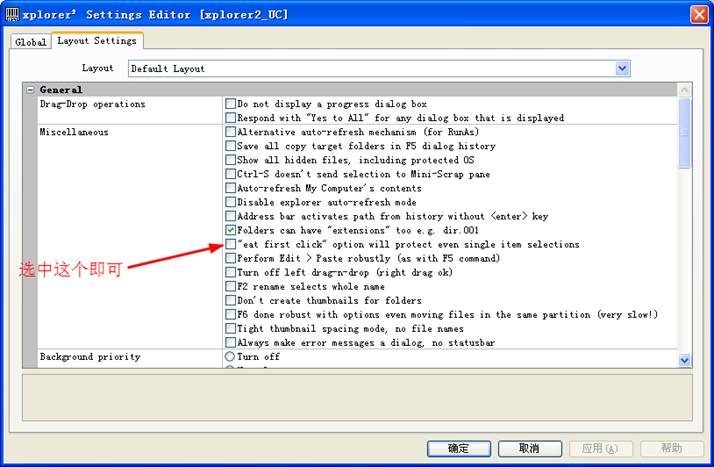Click the 取消 (Cancel) button
The height and width of the screenshot is (467, 714).
tap(533, 448)
